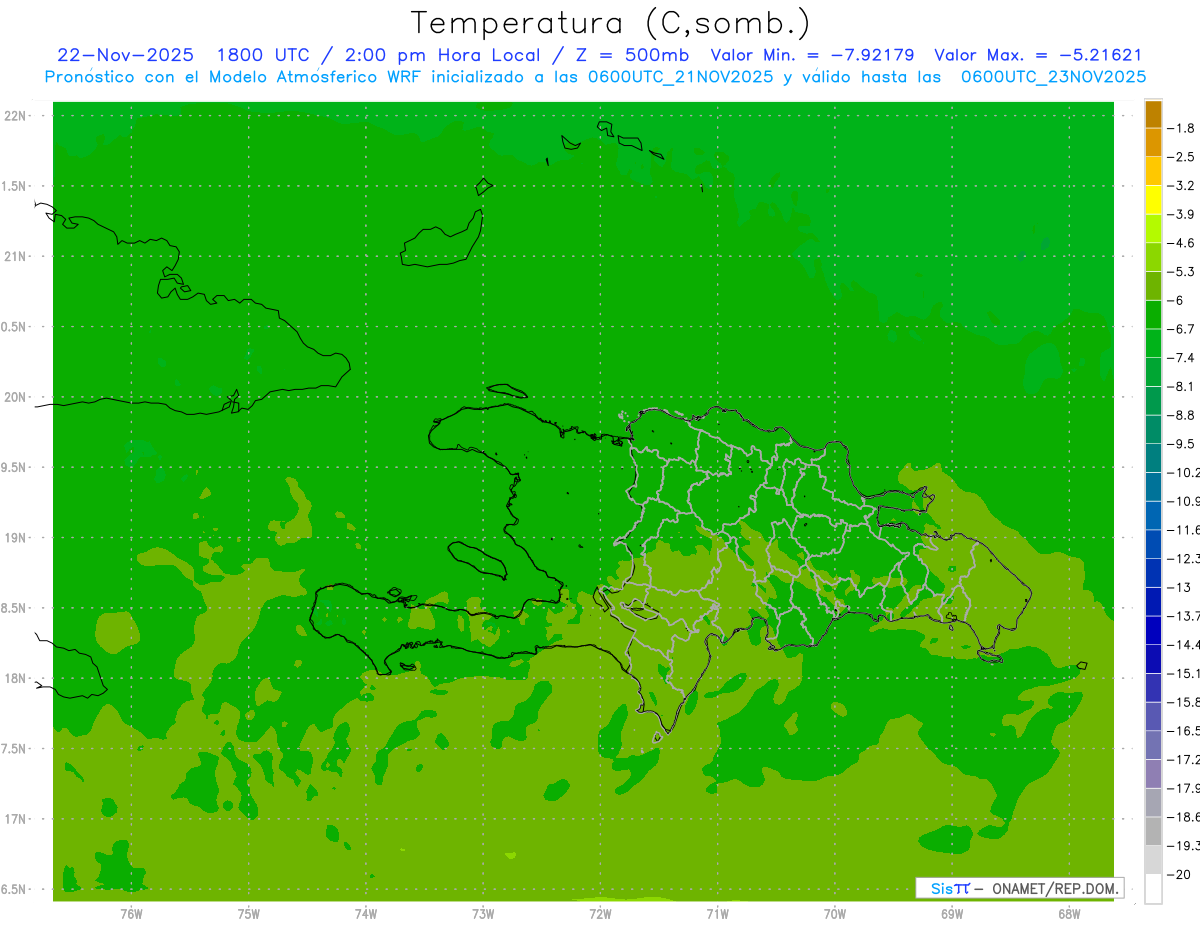Click the '-6.7' colorbar label
This screenshot has height=927, width=1200.
tap(1181, 329)
